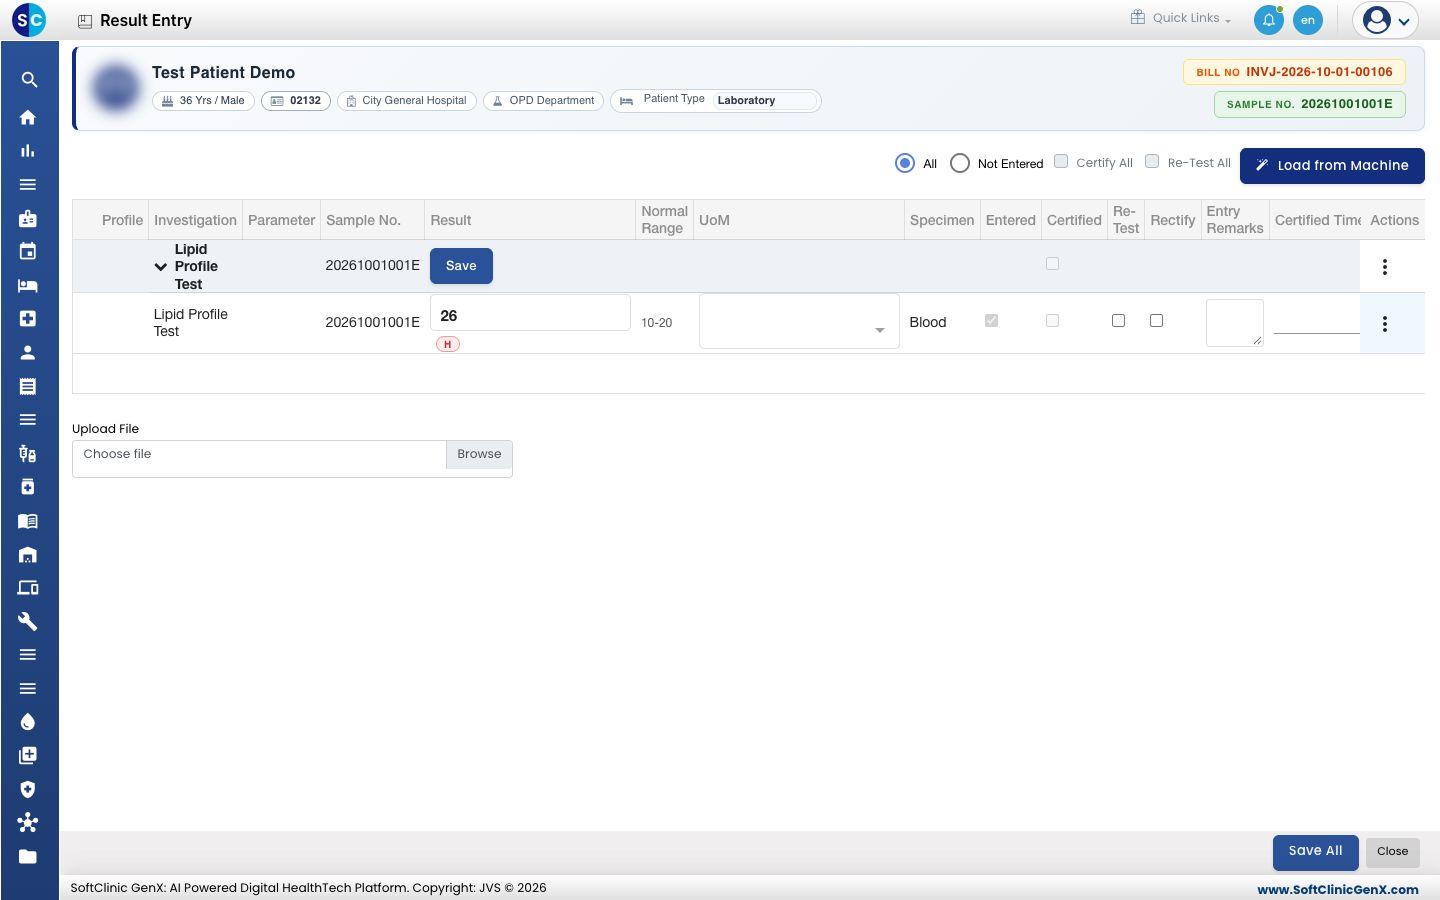This screenshot has height=900, width=1440.
Task: Open the Patient Type Laboratory selector
Action: 766,101
